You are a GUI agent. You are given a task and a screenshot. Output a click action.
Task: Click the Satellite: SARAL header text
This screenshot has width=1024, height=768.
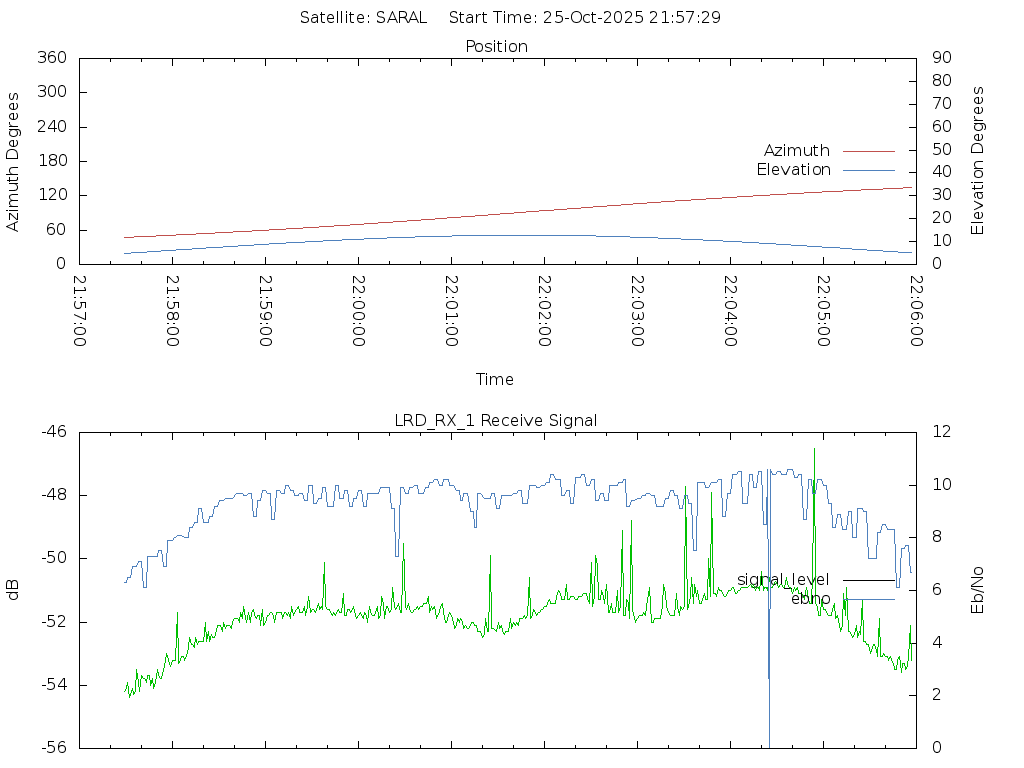click(x=363, y=17)
